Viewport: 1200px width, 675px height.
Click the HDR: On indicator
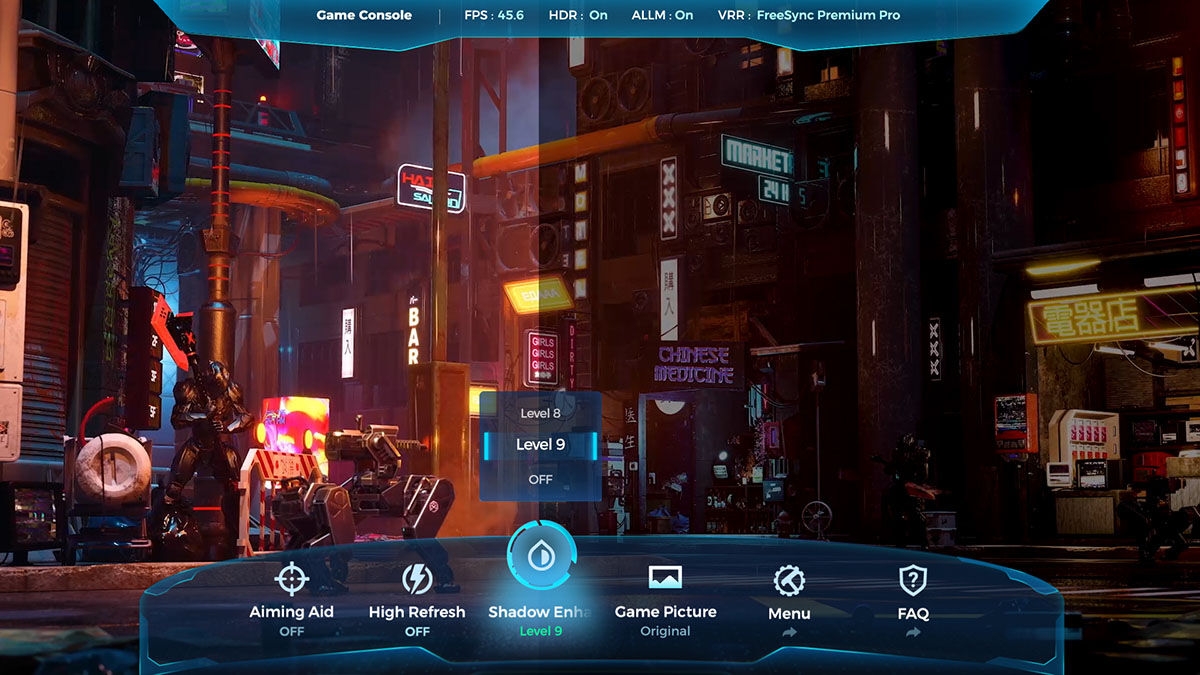578,16
